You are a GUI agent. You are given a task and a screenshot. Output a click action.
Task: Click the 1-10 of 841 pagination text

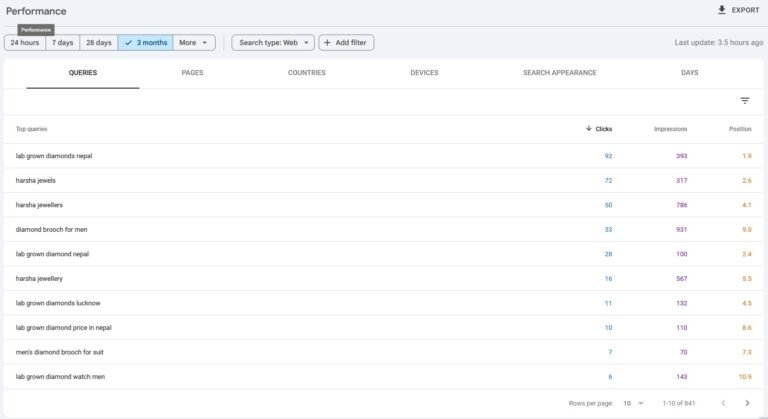click(679, 403)
